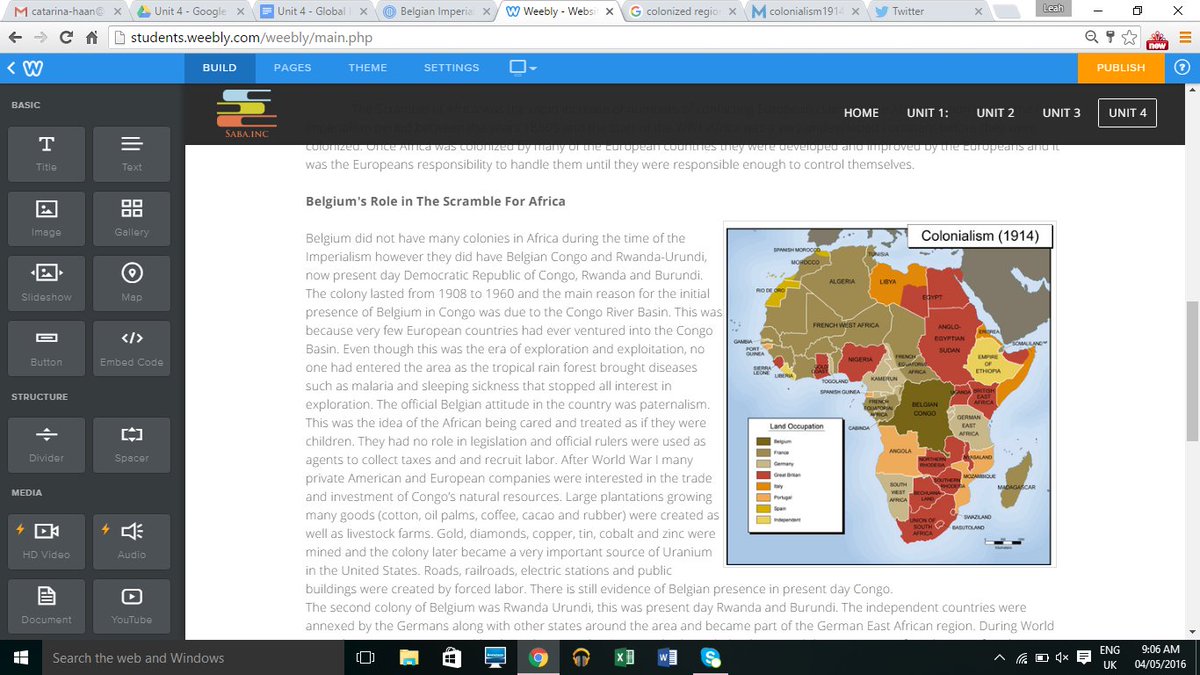
Task: Open Task View from the taskbar
Action: click(366, 657)
